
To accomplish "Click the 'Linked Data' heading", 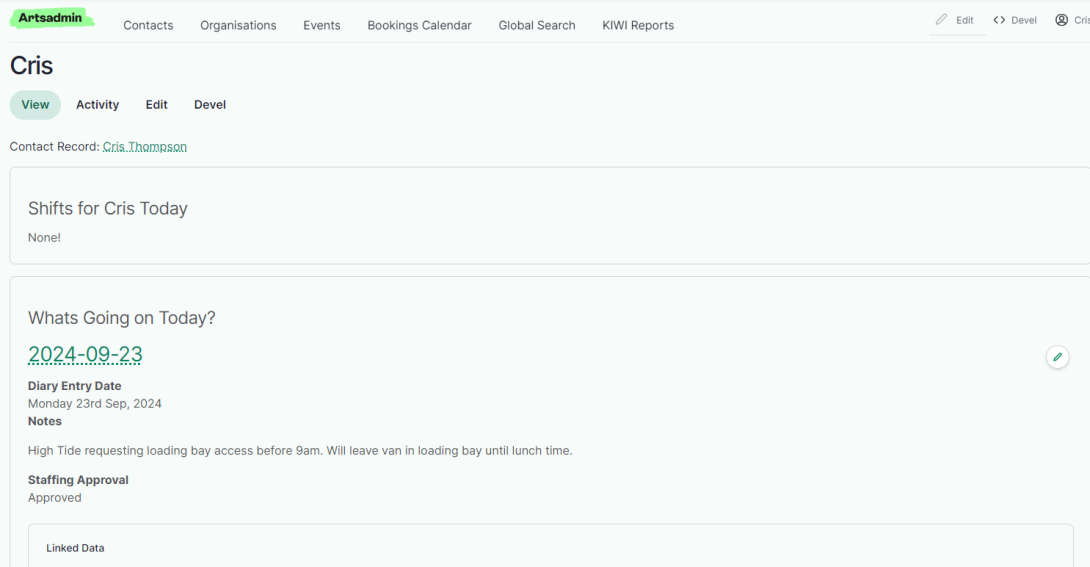I will tap(75, 548).
